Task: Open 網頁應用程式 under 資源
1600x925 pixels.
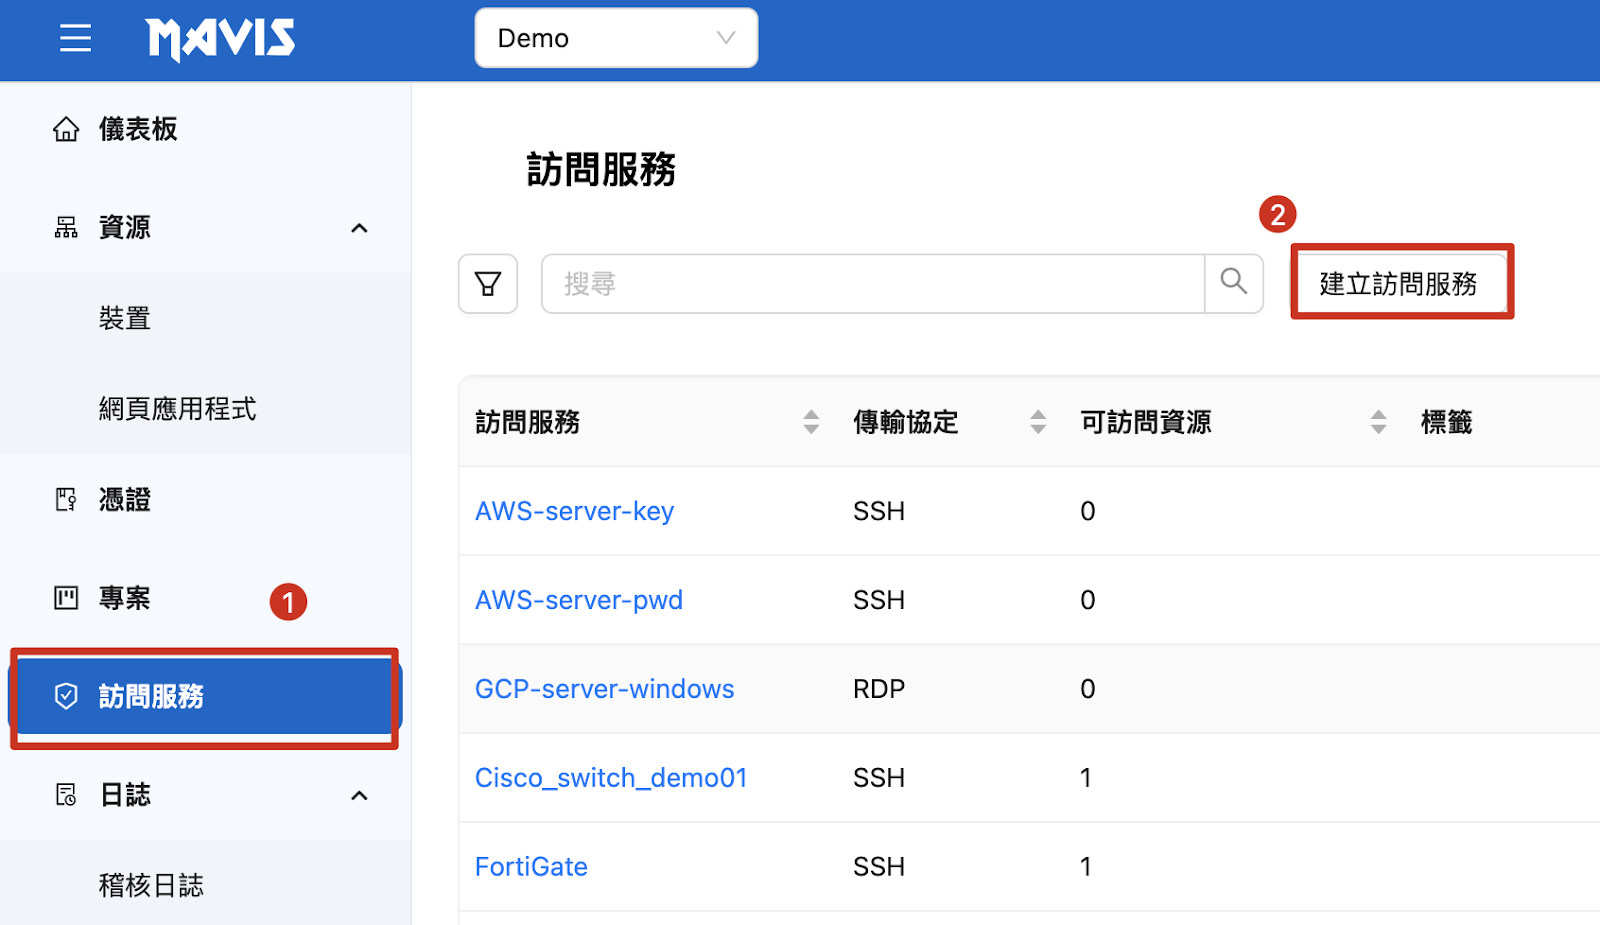Action: [x=177, y=409]
